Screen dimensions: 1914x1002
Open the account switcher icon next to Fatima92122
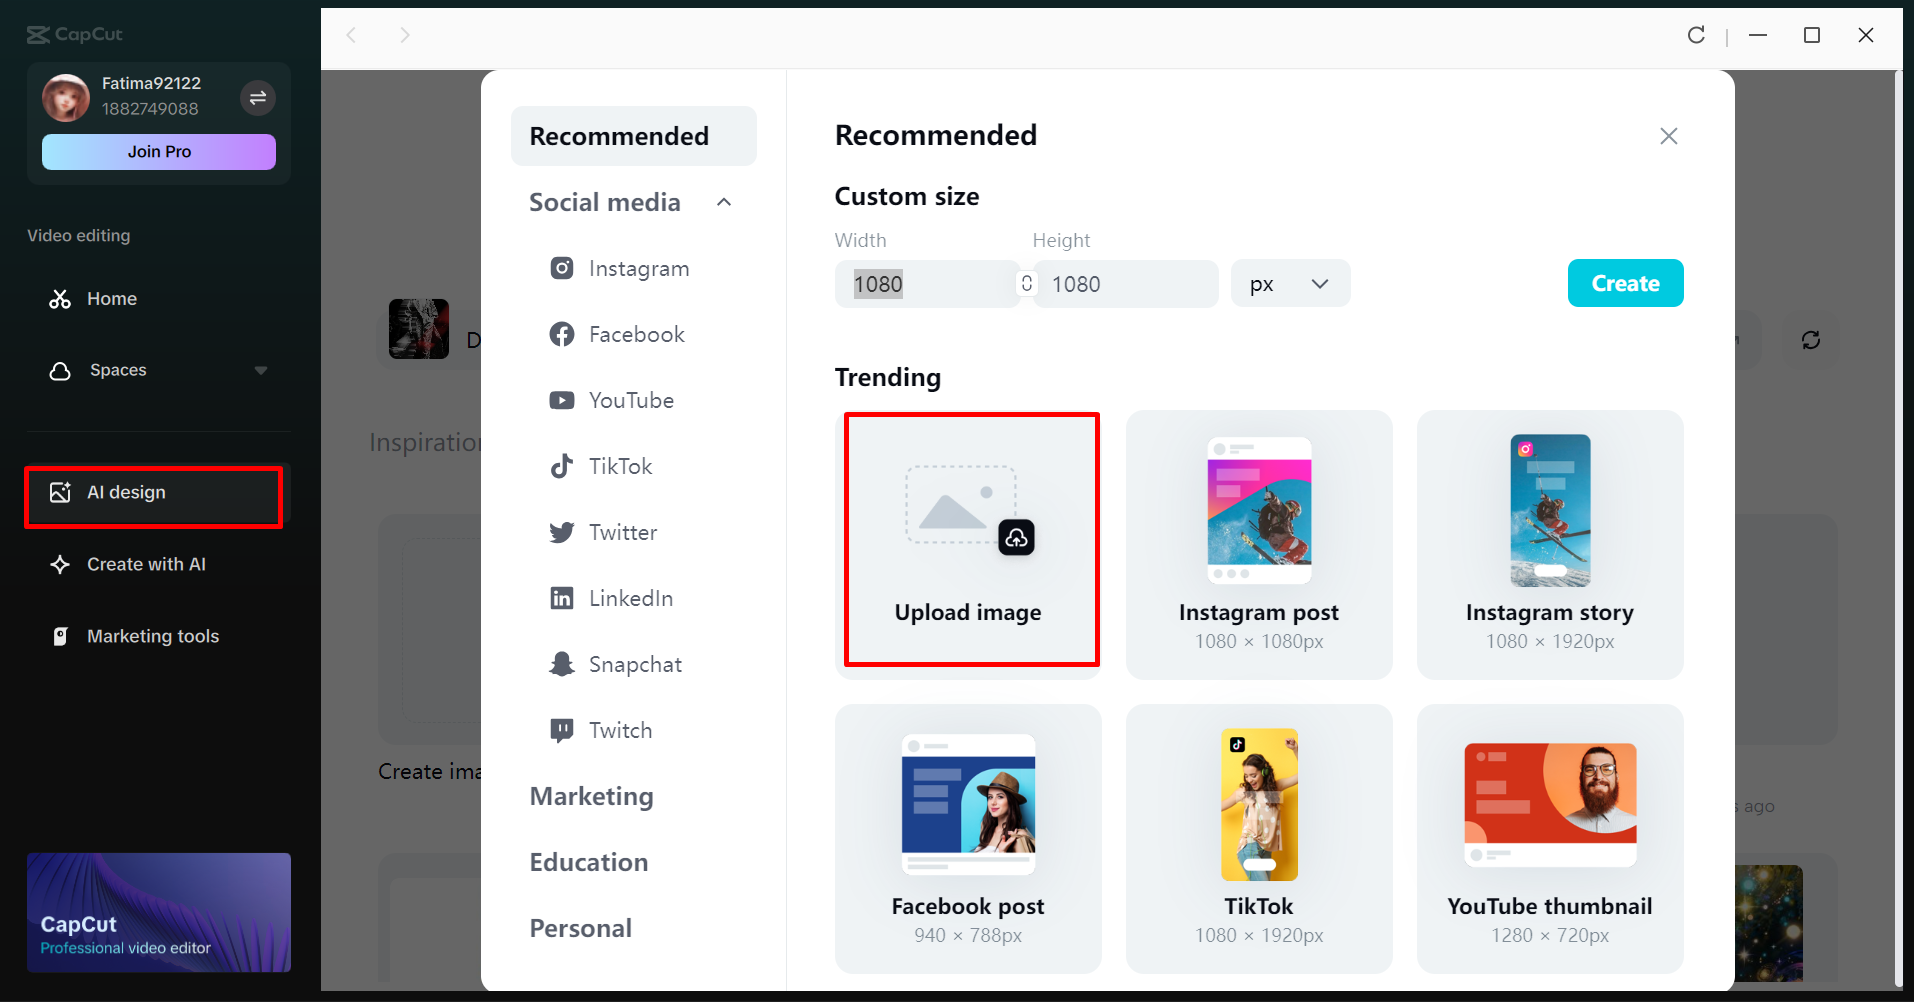pos(257,97)
